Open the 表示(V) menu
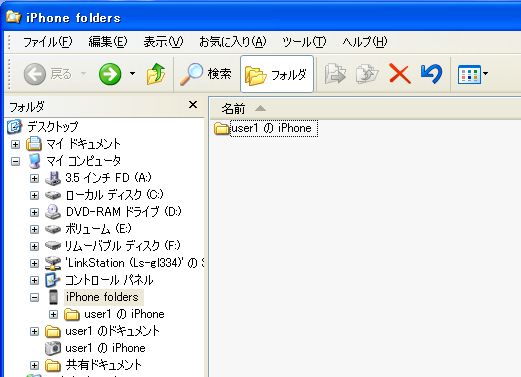The image size is (521, 377). click(163, 42)
